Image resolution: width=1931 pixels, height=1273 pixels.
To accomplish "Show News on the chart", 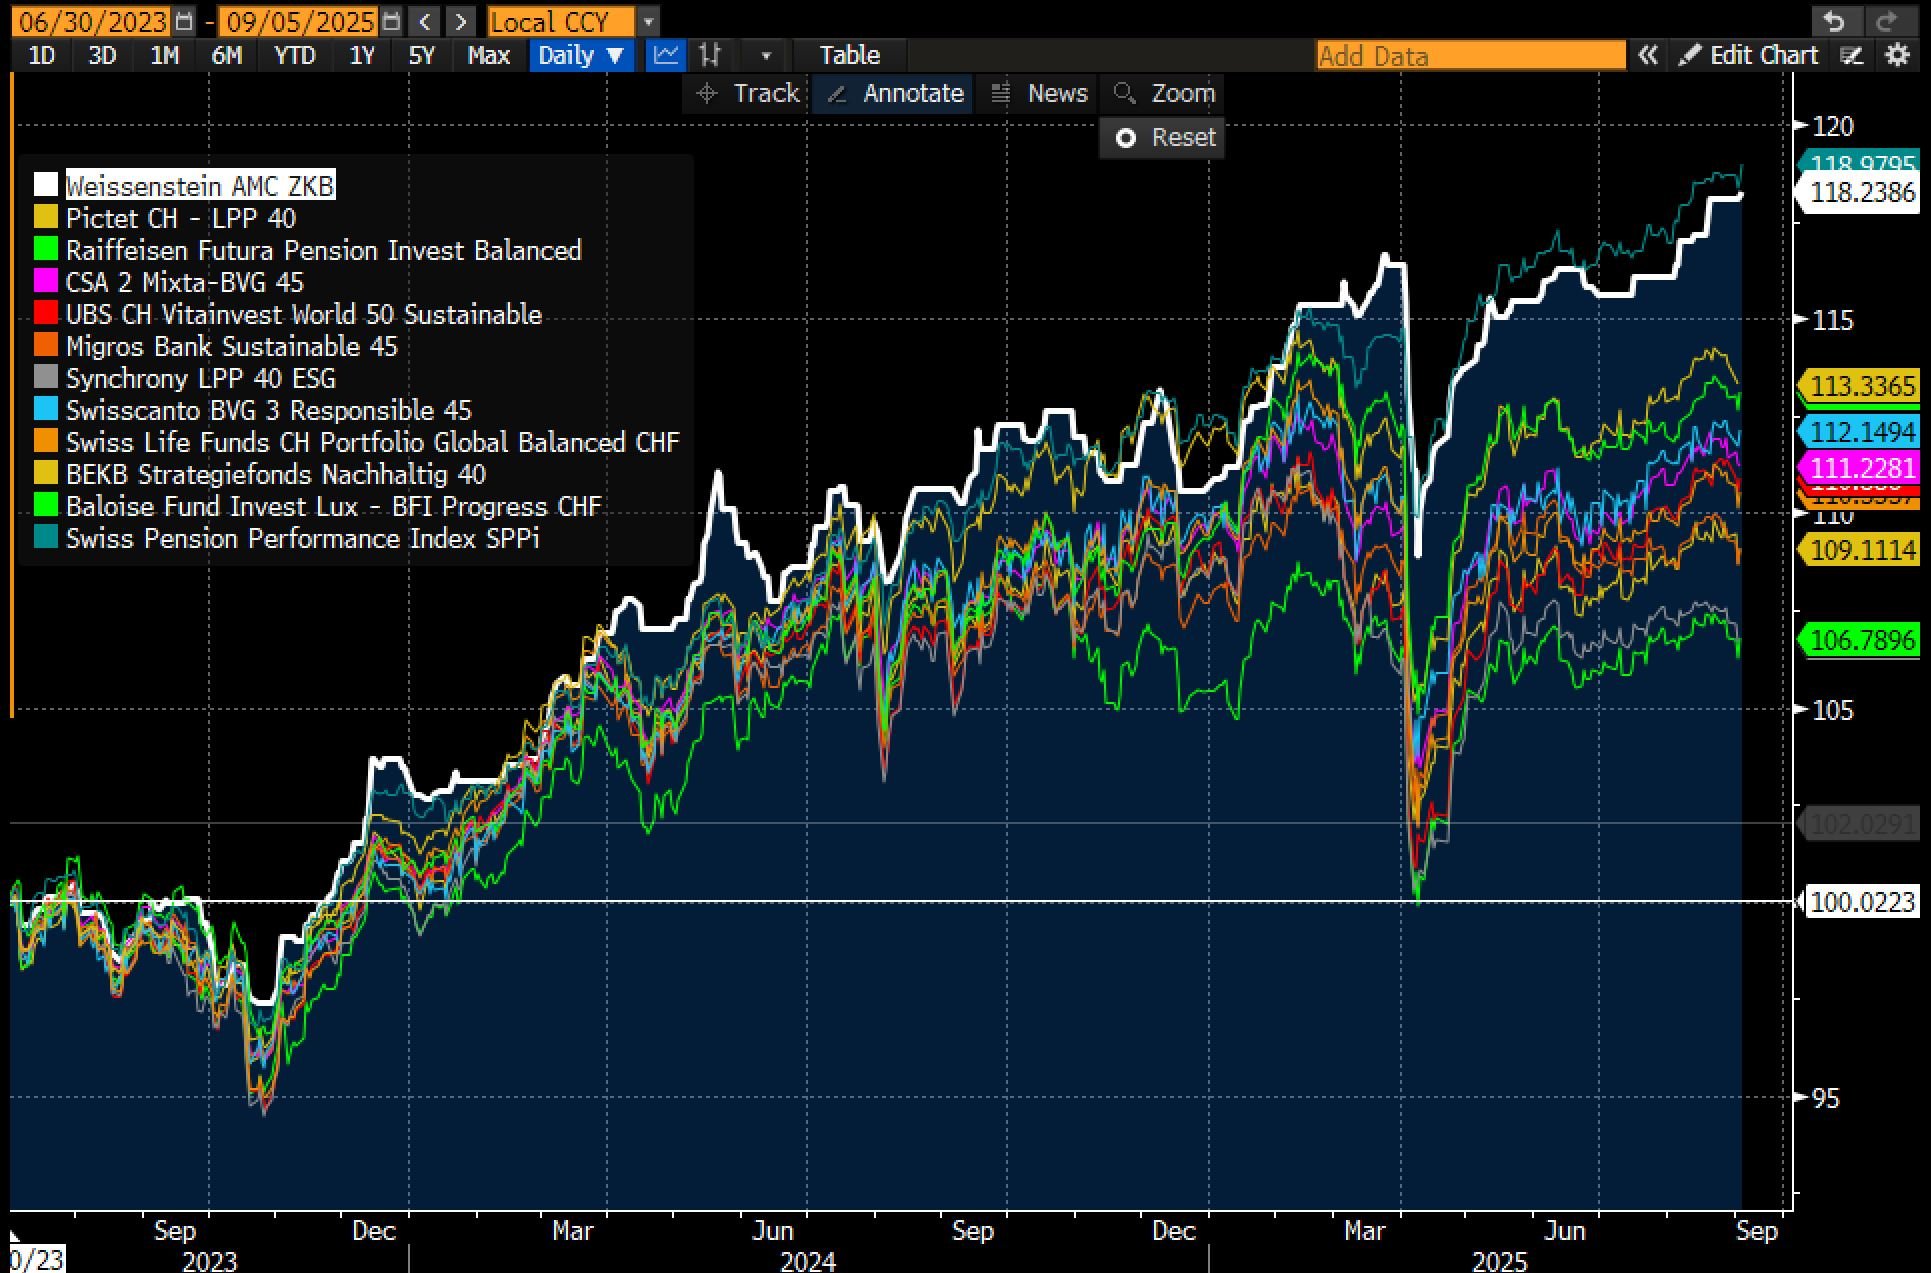I will pos(1039,93).
